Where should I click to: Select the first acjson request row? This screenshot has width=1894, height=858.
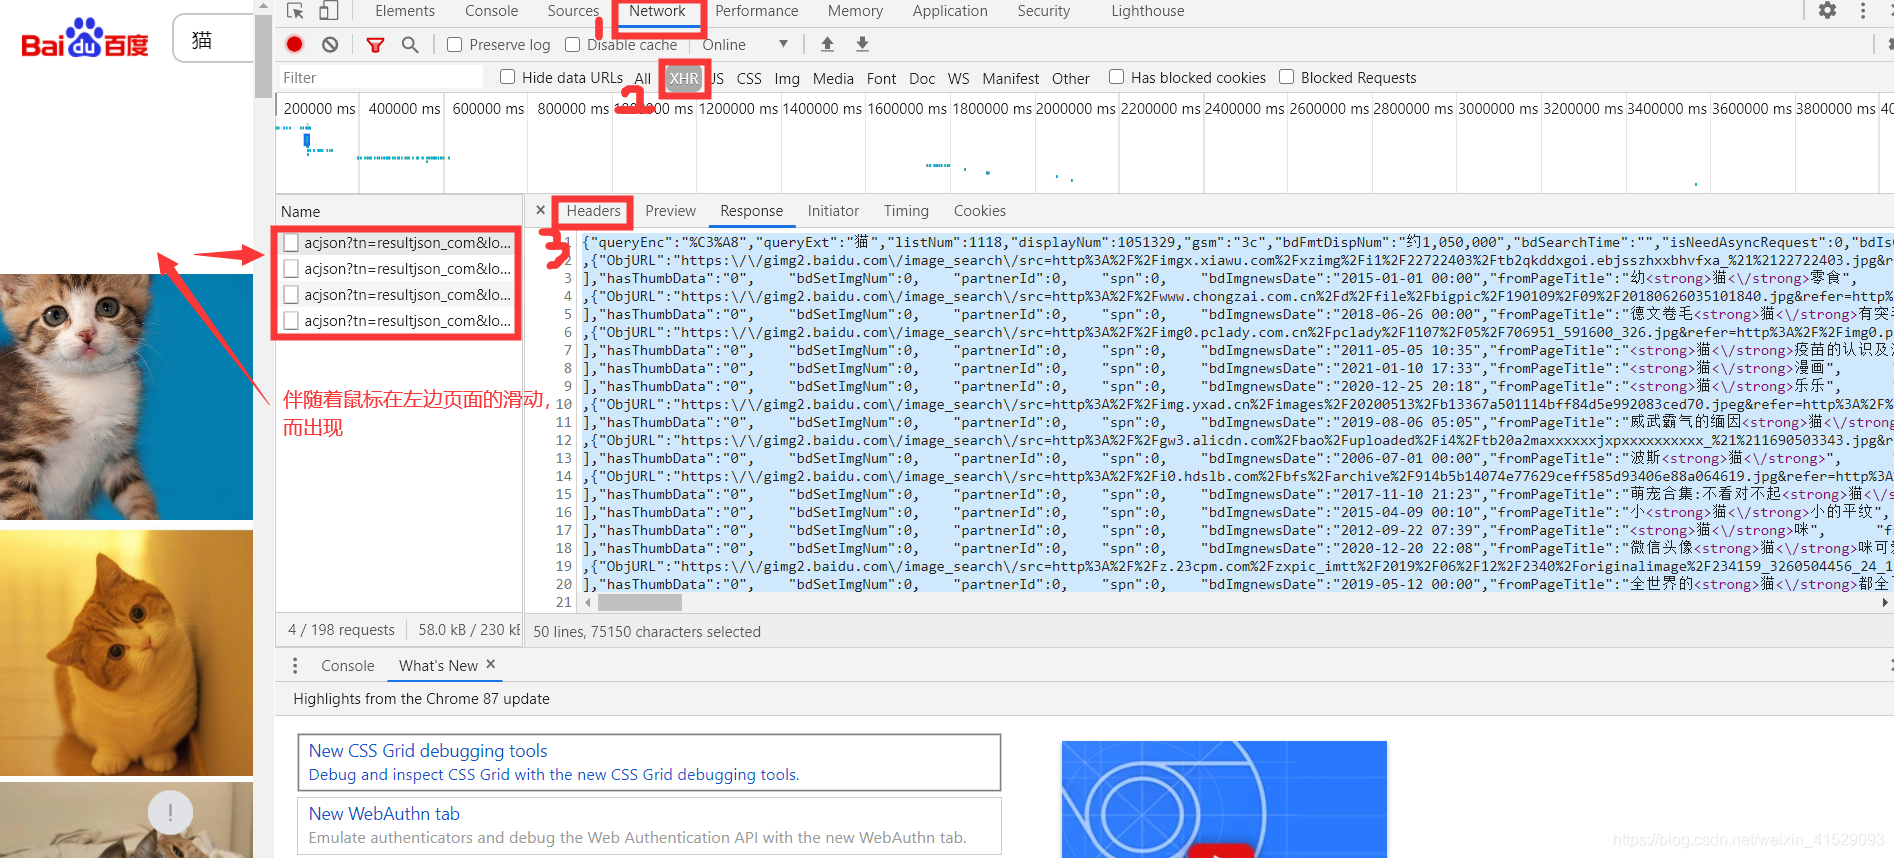coord(398,242)
